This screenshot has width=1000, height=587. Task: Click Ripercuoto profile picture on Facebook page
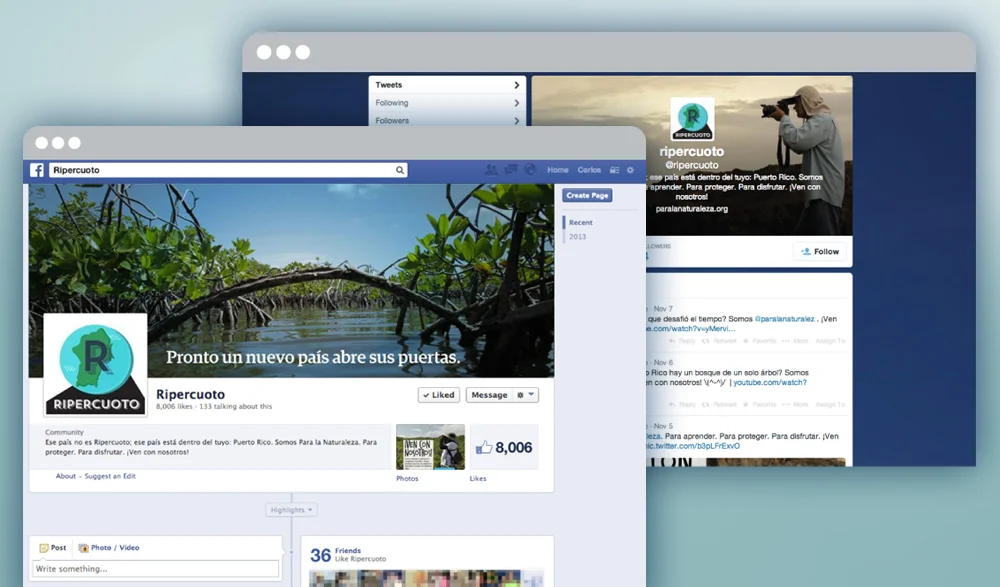96,365
